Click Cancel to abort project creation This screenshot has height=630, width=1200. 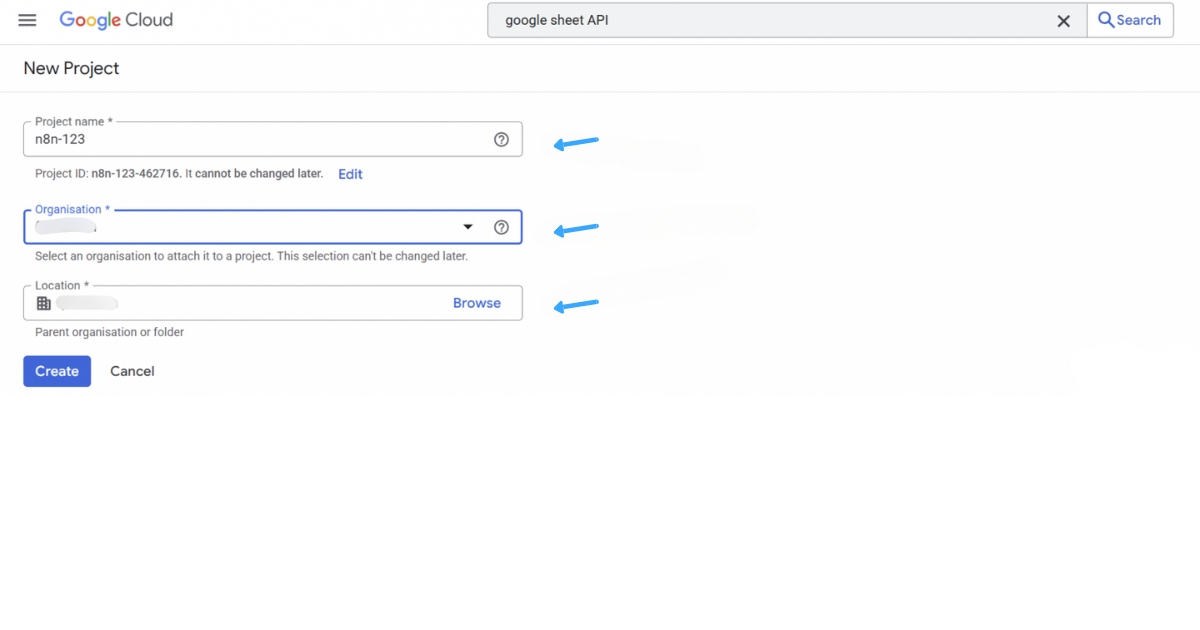[x=132, y=371]
